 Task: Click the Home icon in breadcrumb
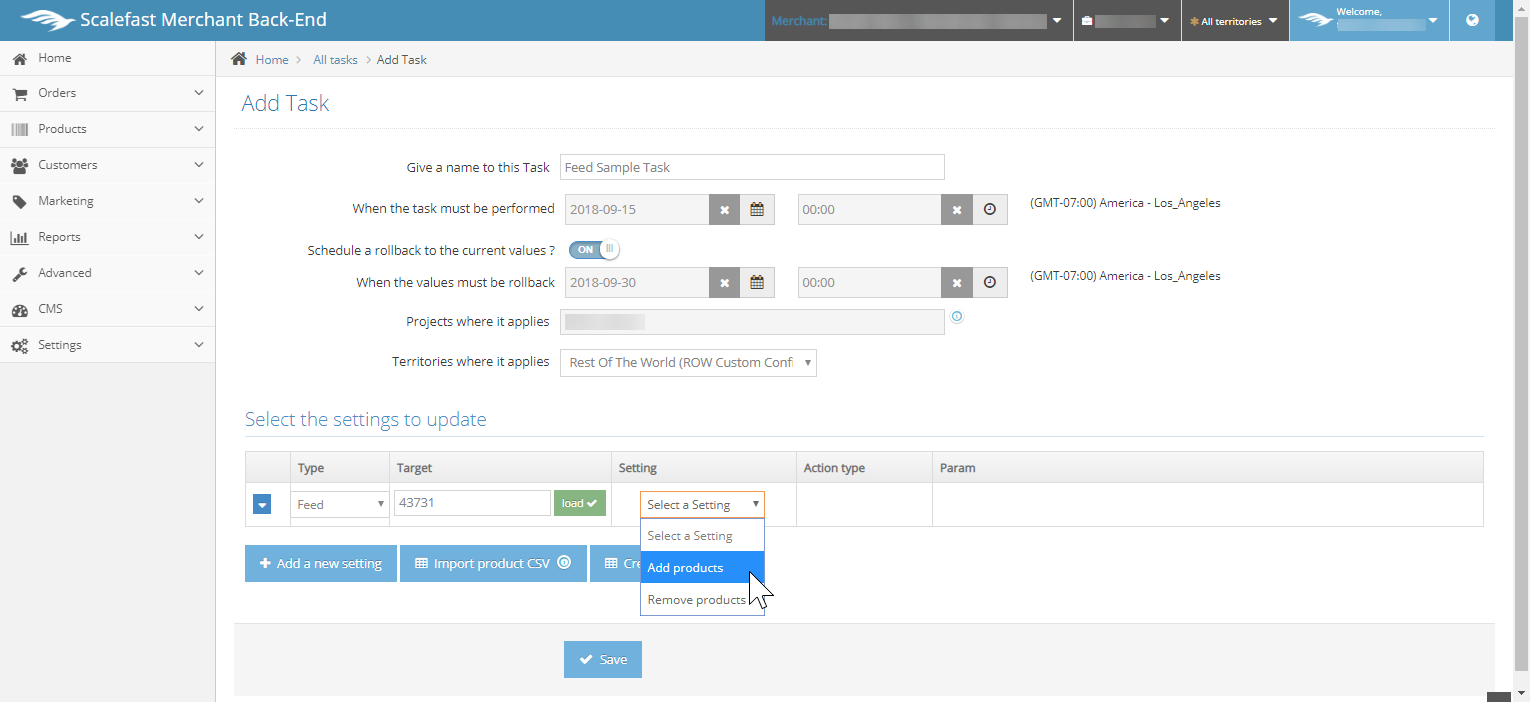pyautogui.click(x=239, y=59)
